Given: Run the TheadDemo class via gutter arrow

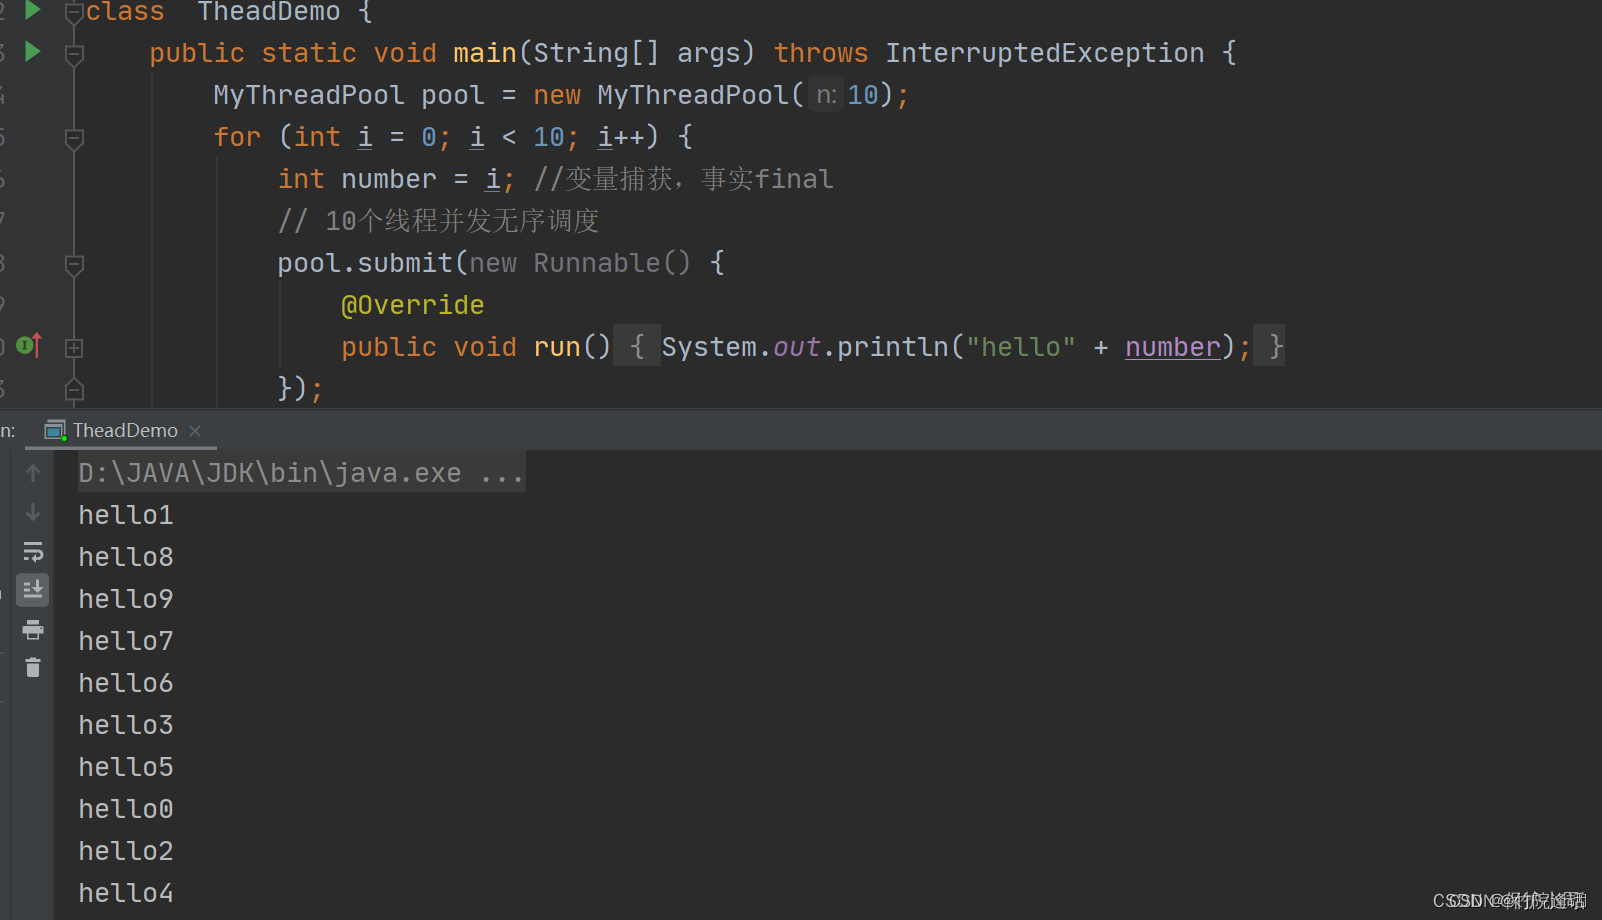Looking at the screenshot, I should pos(31,12).
